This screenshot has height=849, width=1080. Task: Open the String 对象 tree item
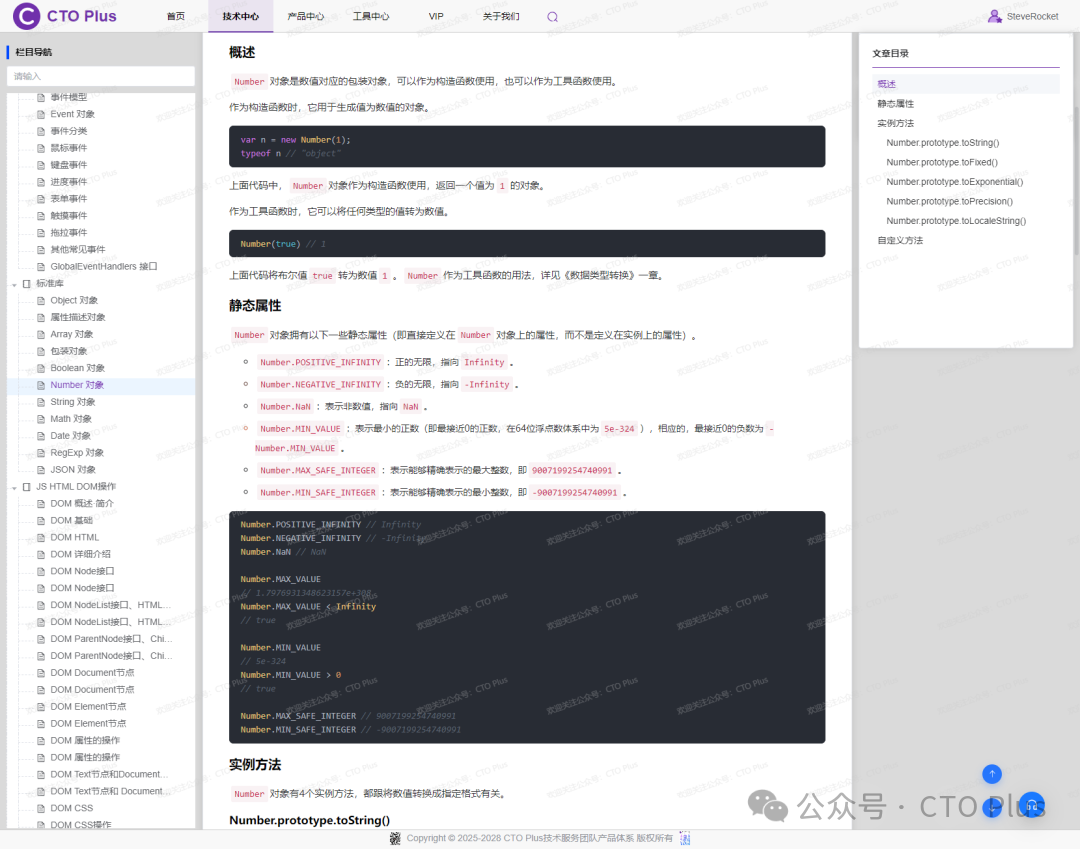pos(72,402)
